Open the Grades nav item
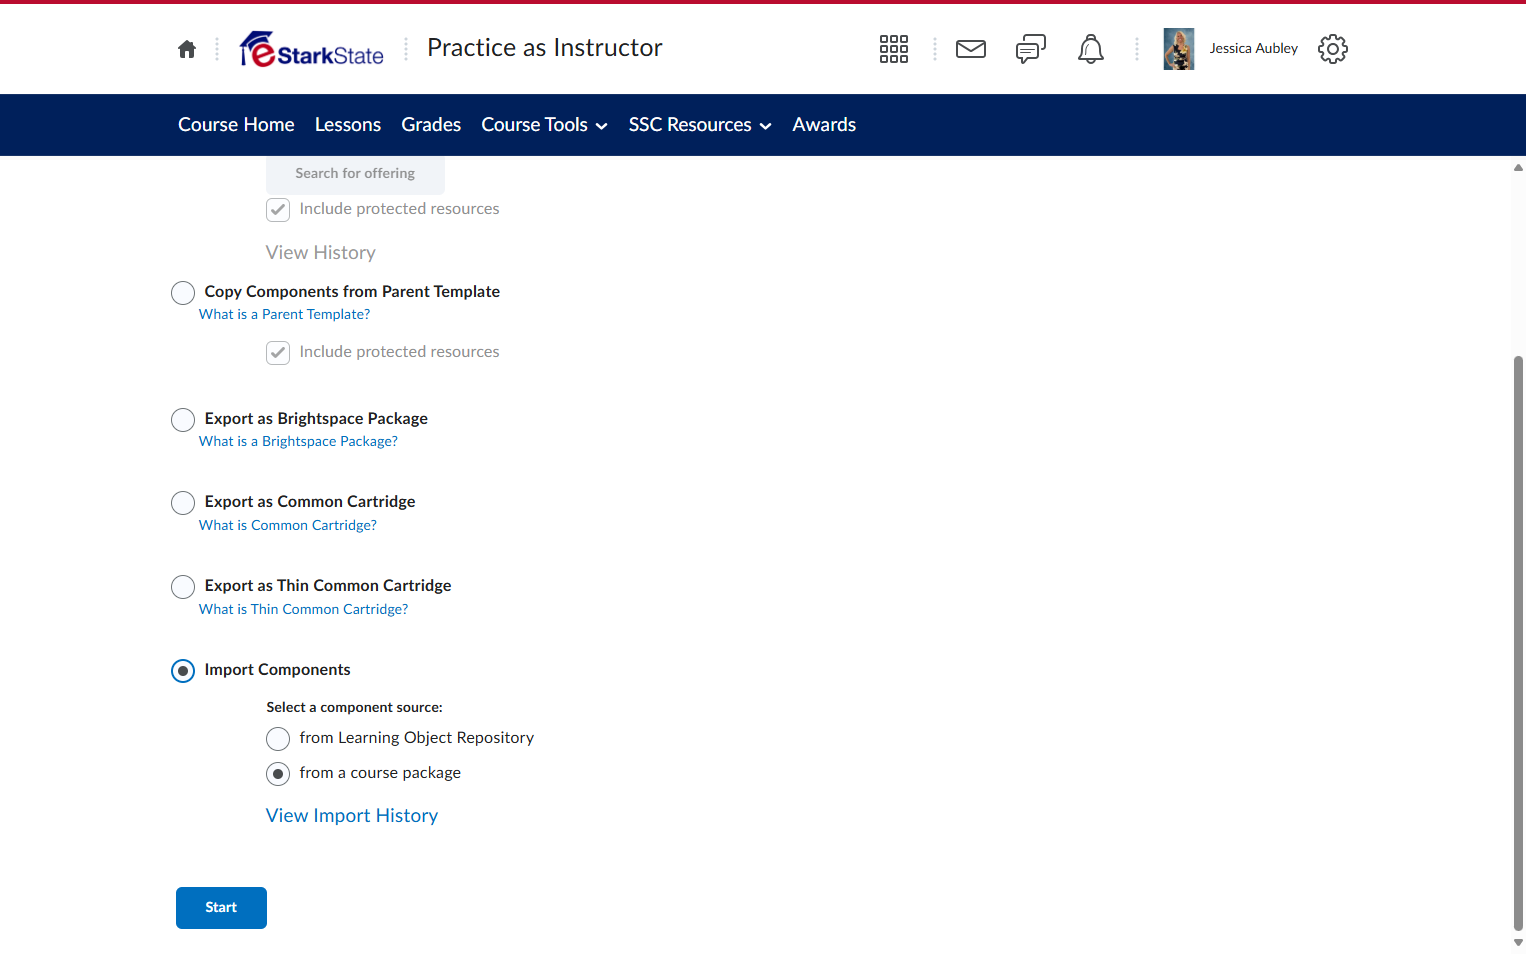This screenshot has height=954, width=1526. tap(431, 125)
